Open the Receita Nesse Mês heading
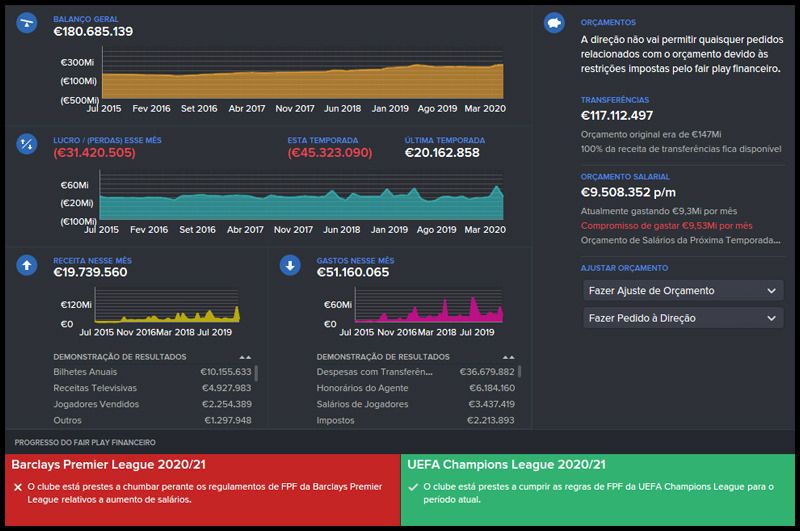 point(92,260)
